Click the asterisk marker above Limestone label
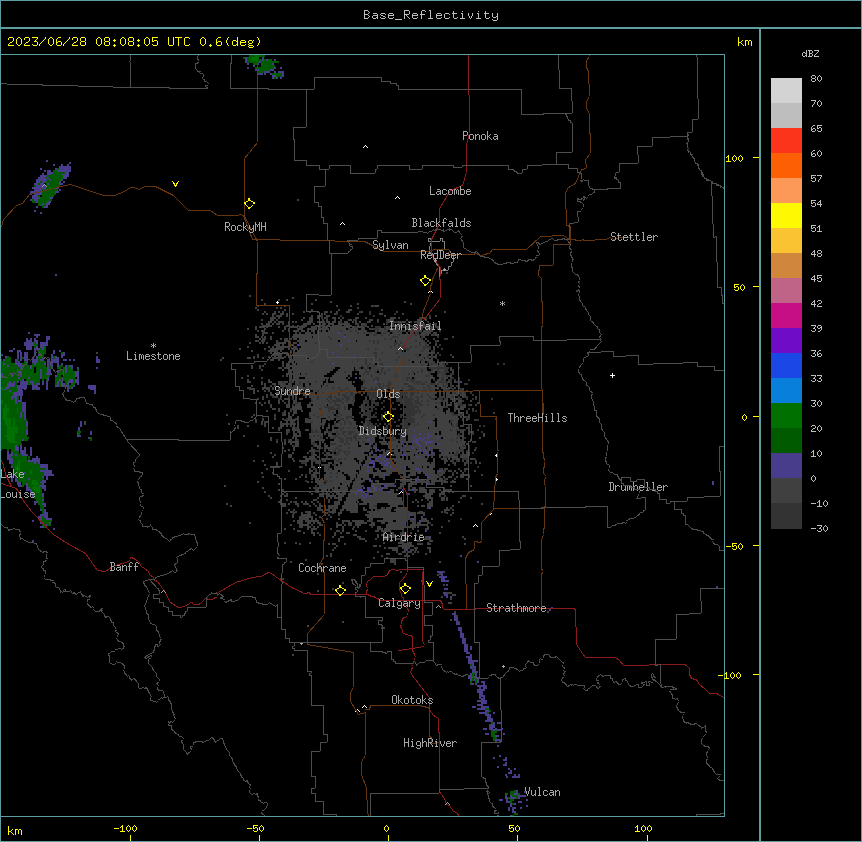Screen dimensions: 862x842 [153, 346]
